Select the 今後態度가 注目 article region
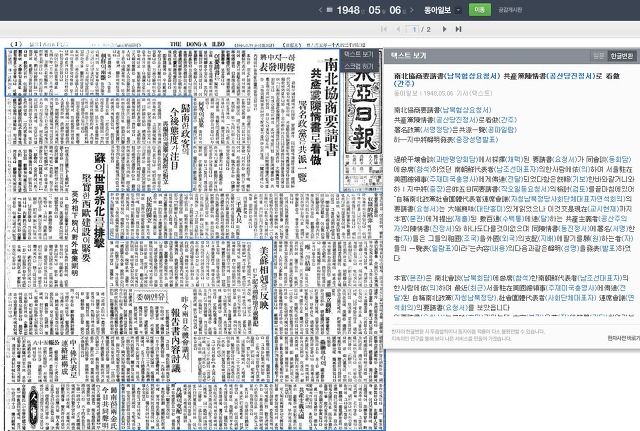This screenshot has width=640, height=431. click(174, 138)
